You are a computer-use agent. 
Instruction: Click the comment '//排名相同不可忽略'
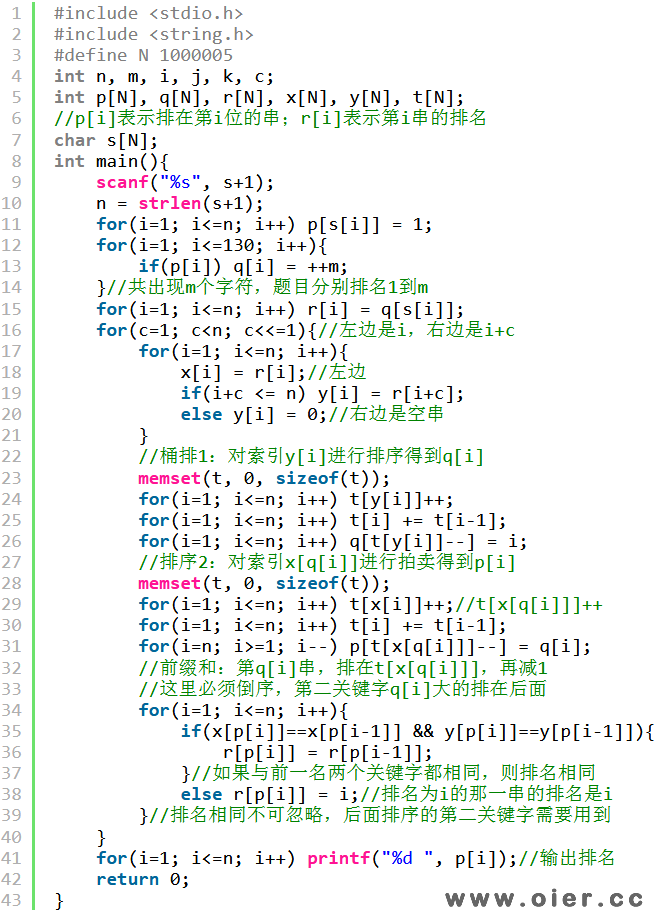[380, 814]
